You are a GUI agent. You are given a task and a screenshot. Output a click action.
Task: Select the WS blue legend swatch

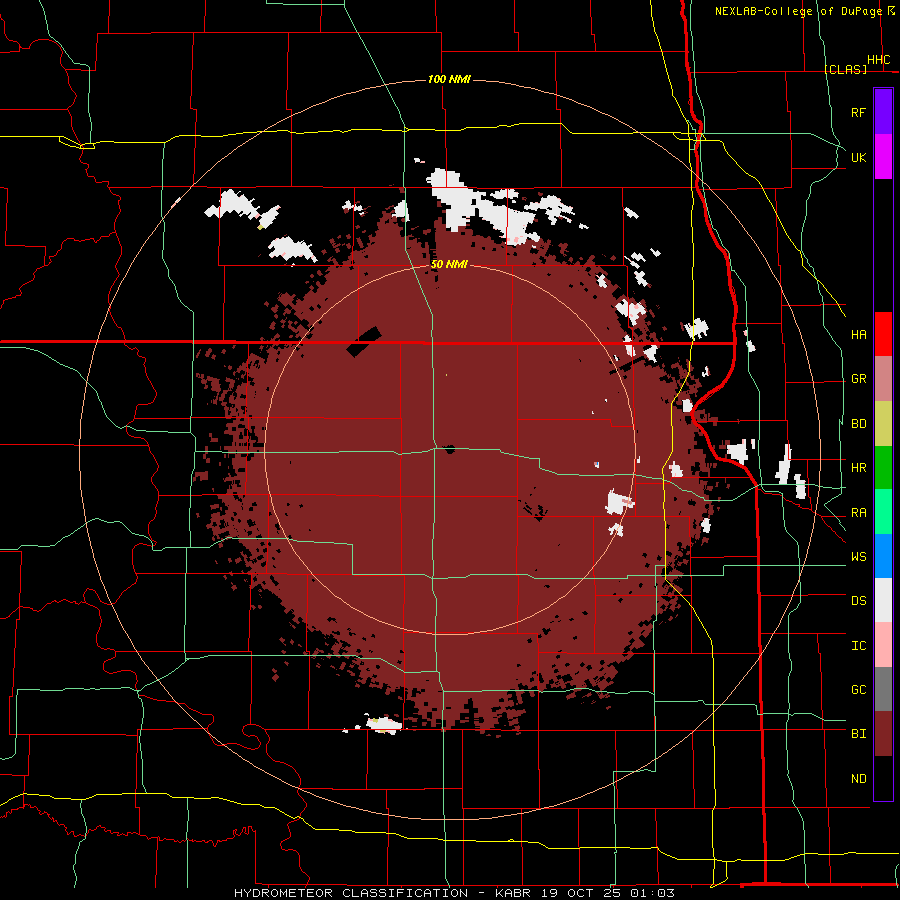pos(883,556)
